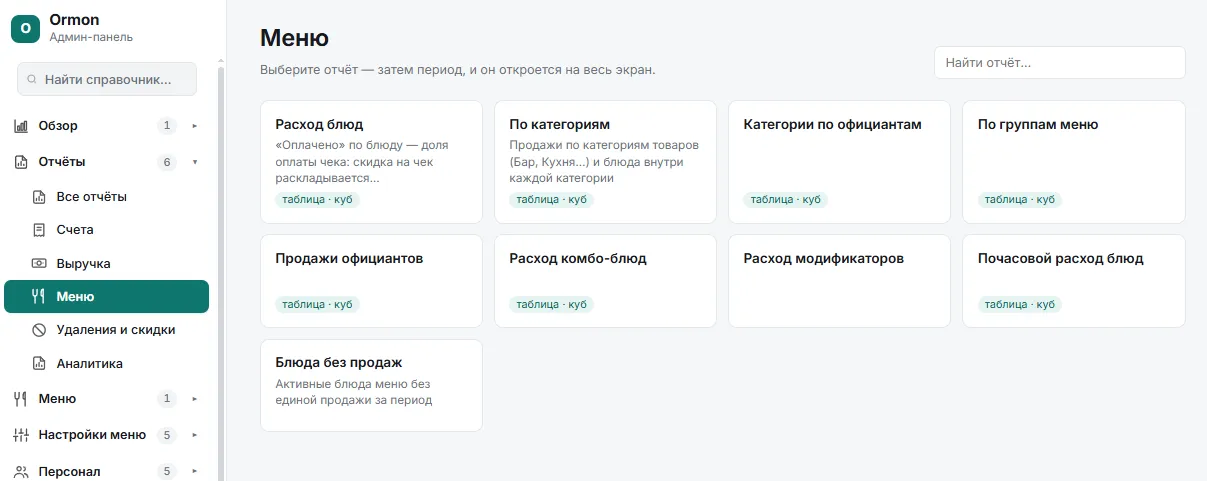
Task: Open Удаления и скидки reports
Action: (x=107, y=330)
